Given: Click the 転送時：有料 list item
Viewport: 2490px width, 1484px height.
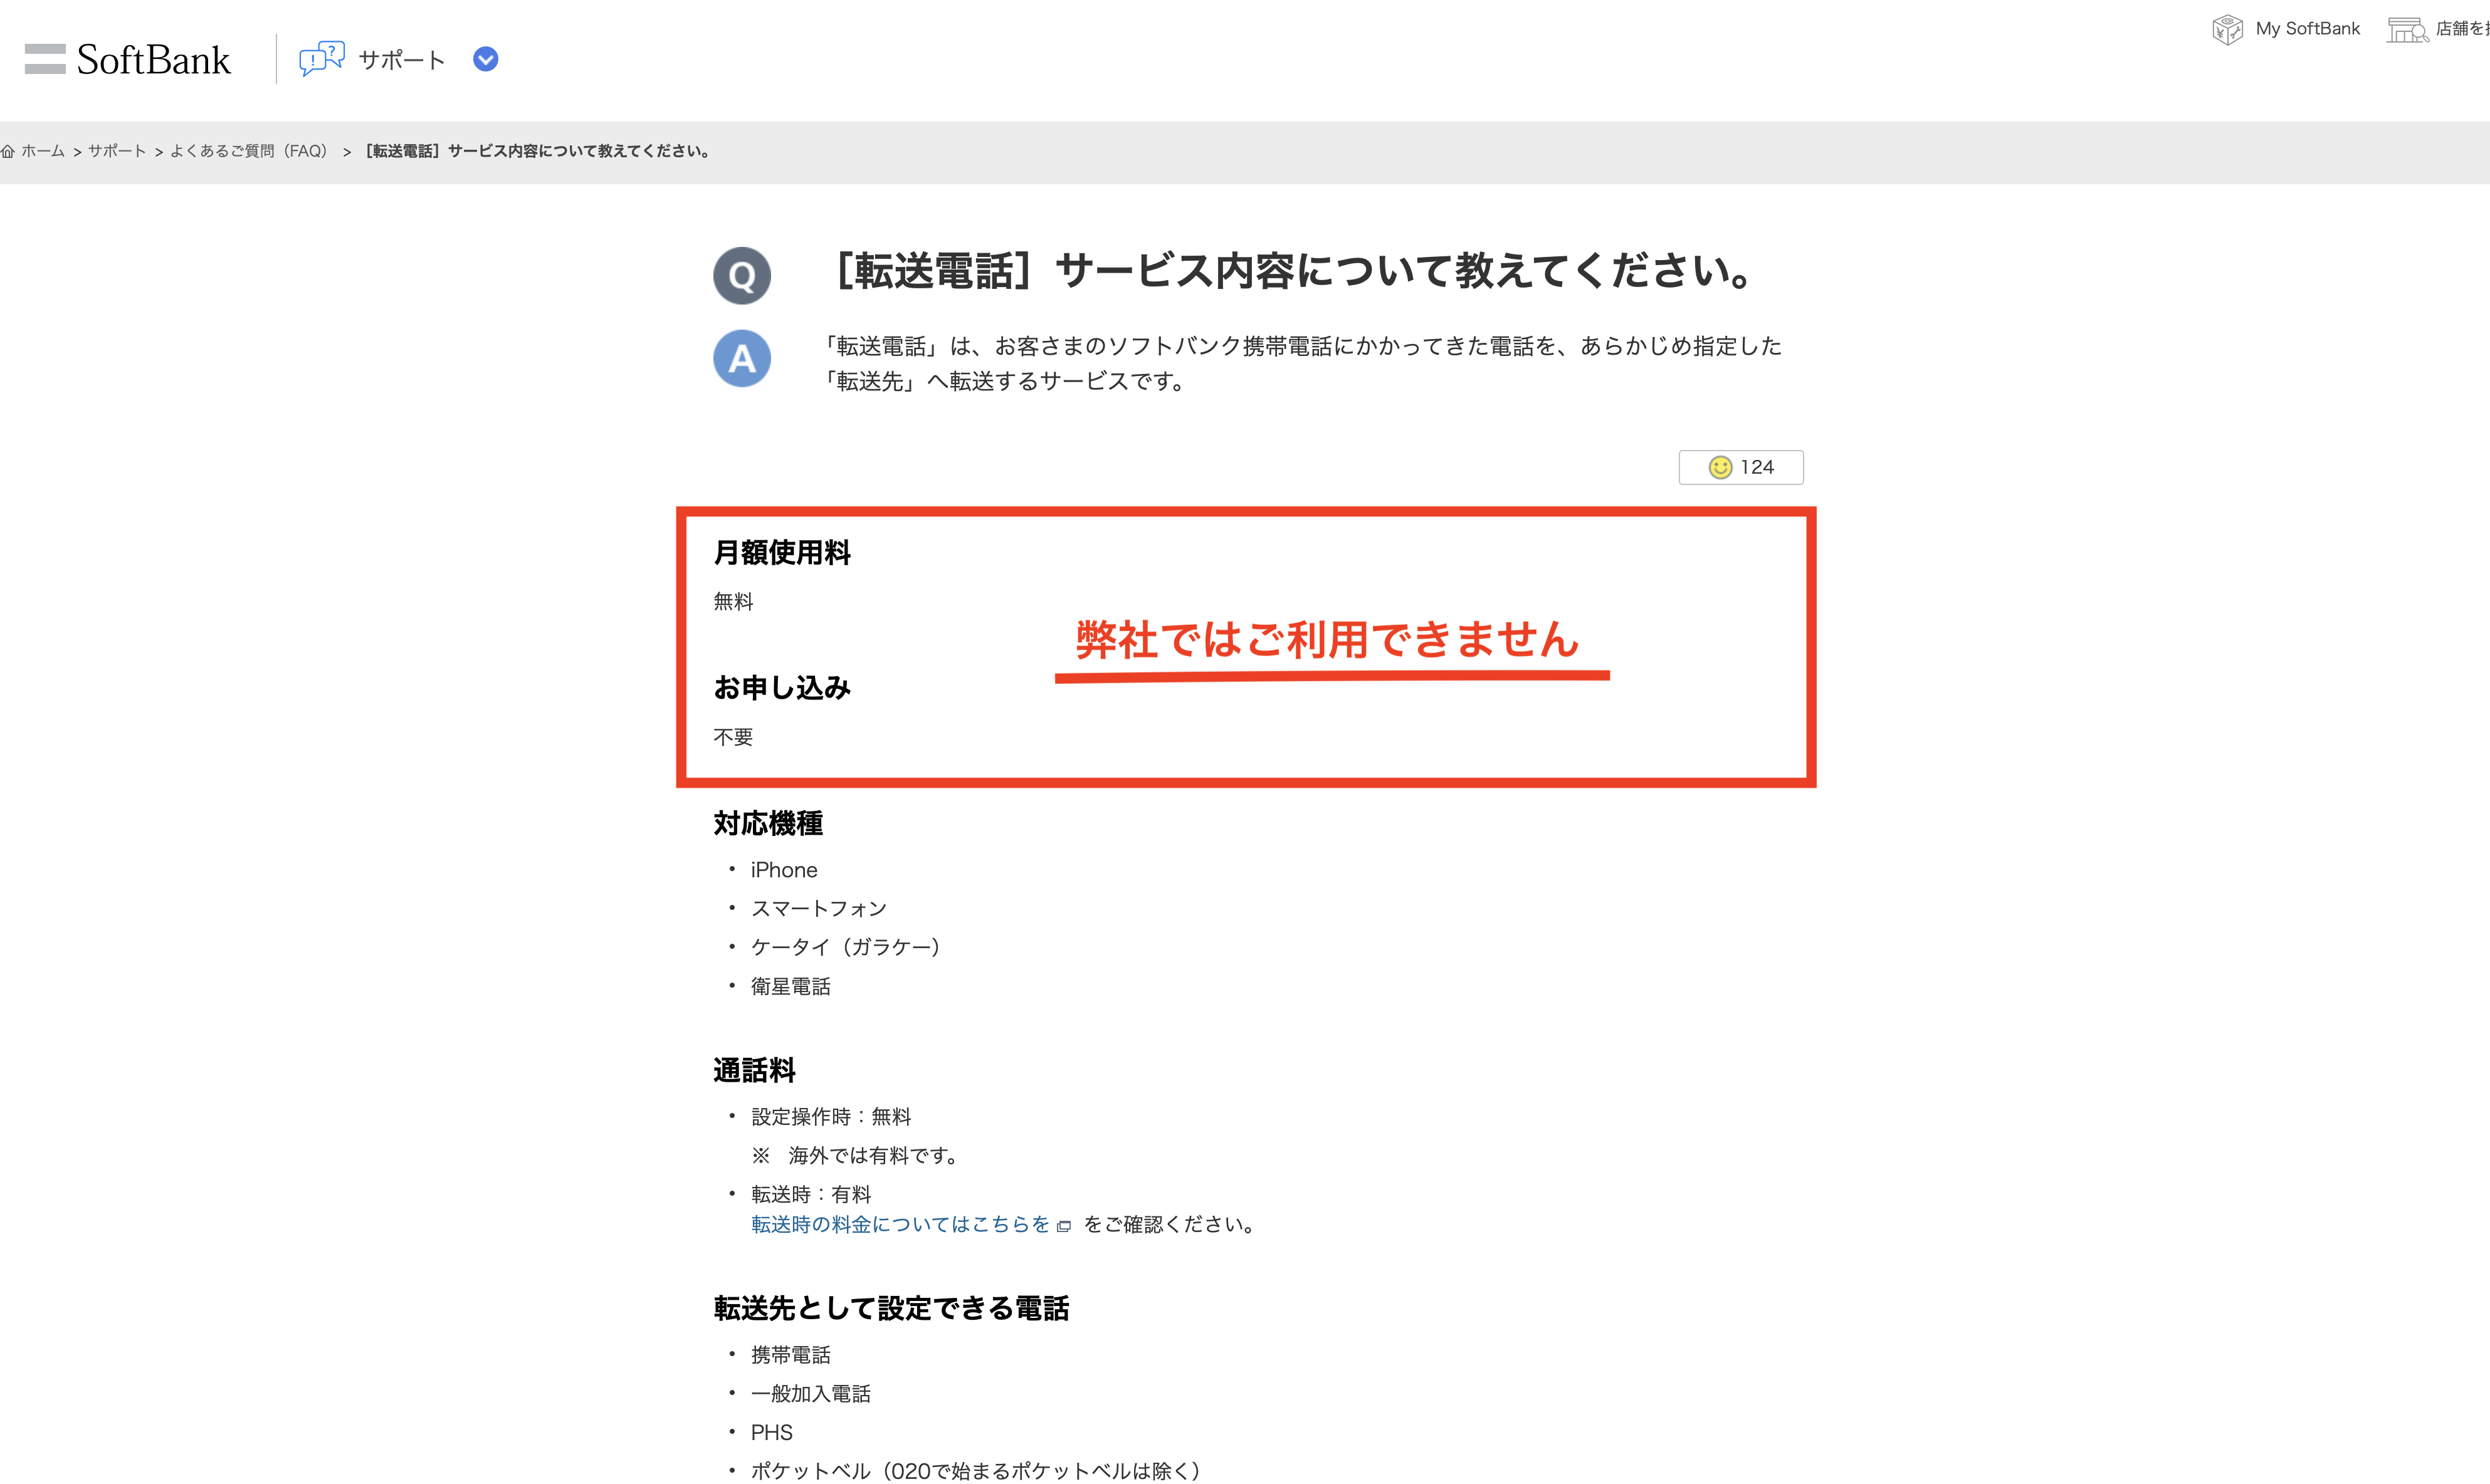Looking at the screenshot, I should pyautogui.click(x=811, y=1194).
